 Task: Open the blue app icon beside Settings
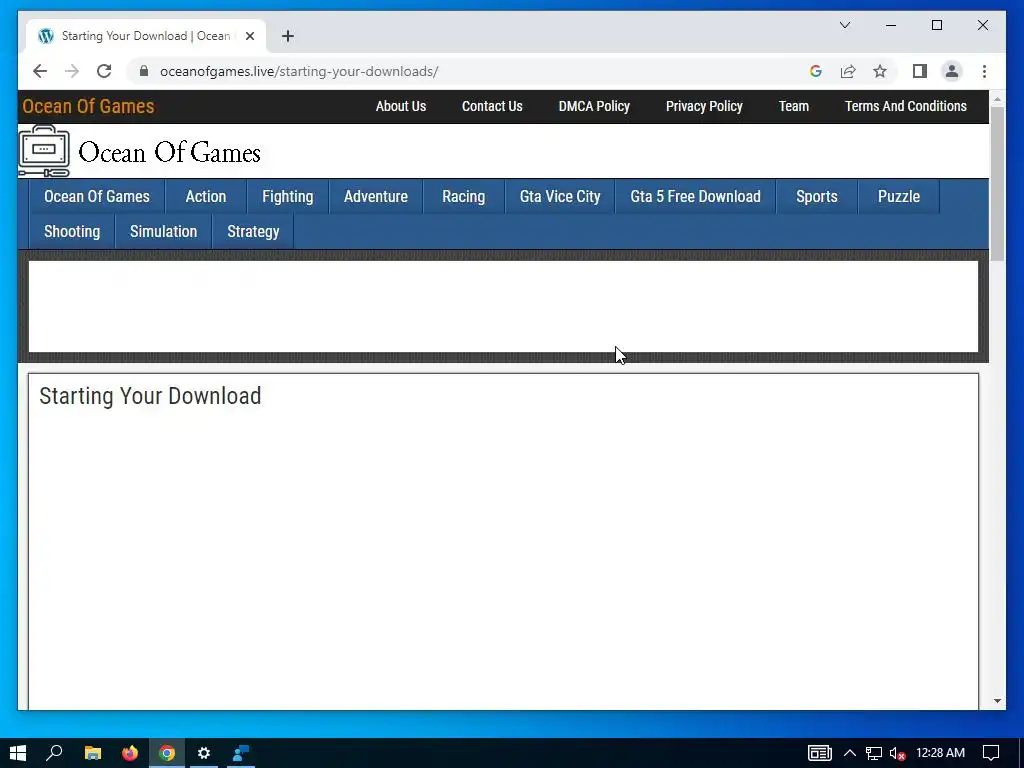click(x=241, y=753)
